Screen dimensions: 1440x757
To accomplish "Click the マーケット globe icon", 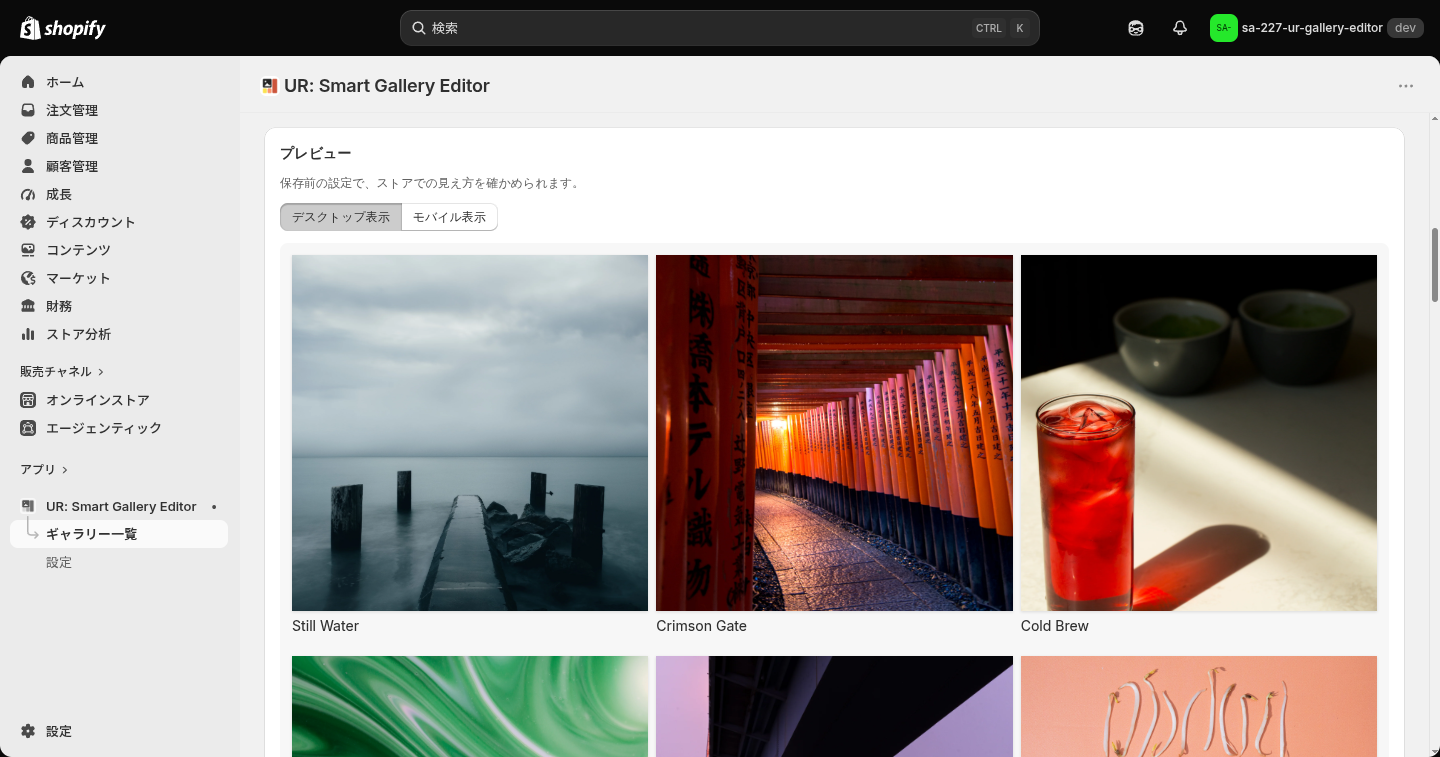I will [28, 278].
